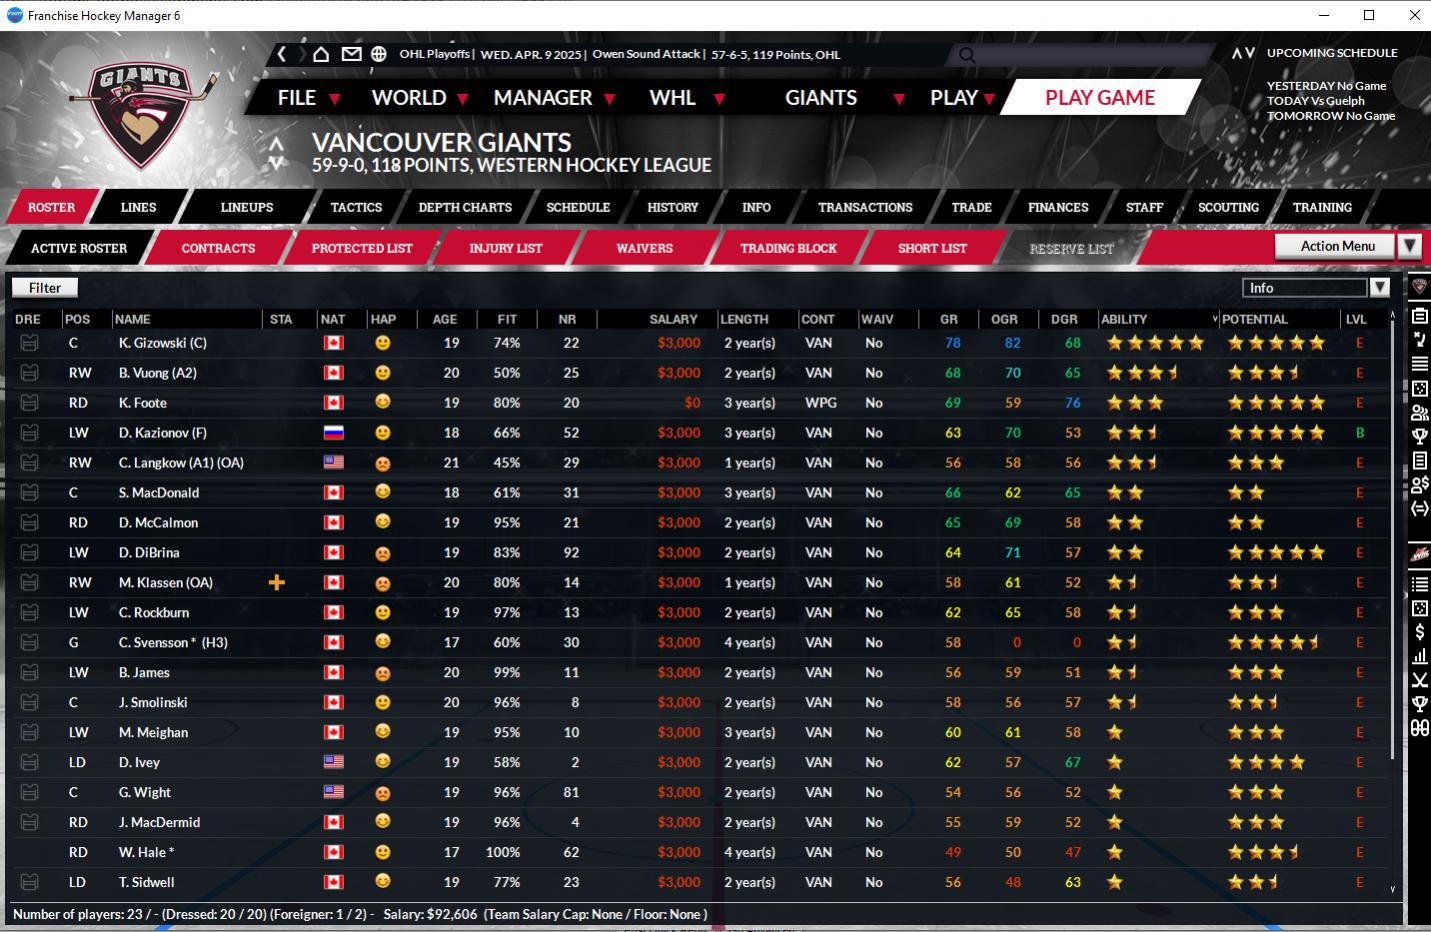Toggle dressed jersey icon for S. MacDonald

[29, 493]
